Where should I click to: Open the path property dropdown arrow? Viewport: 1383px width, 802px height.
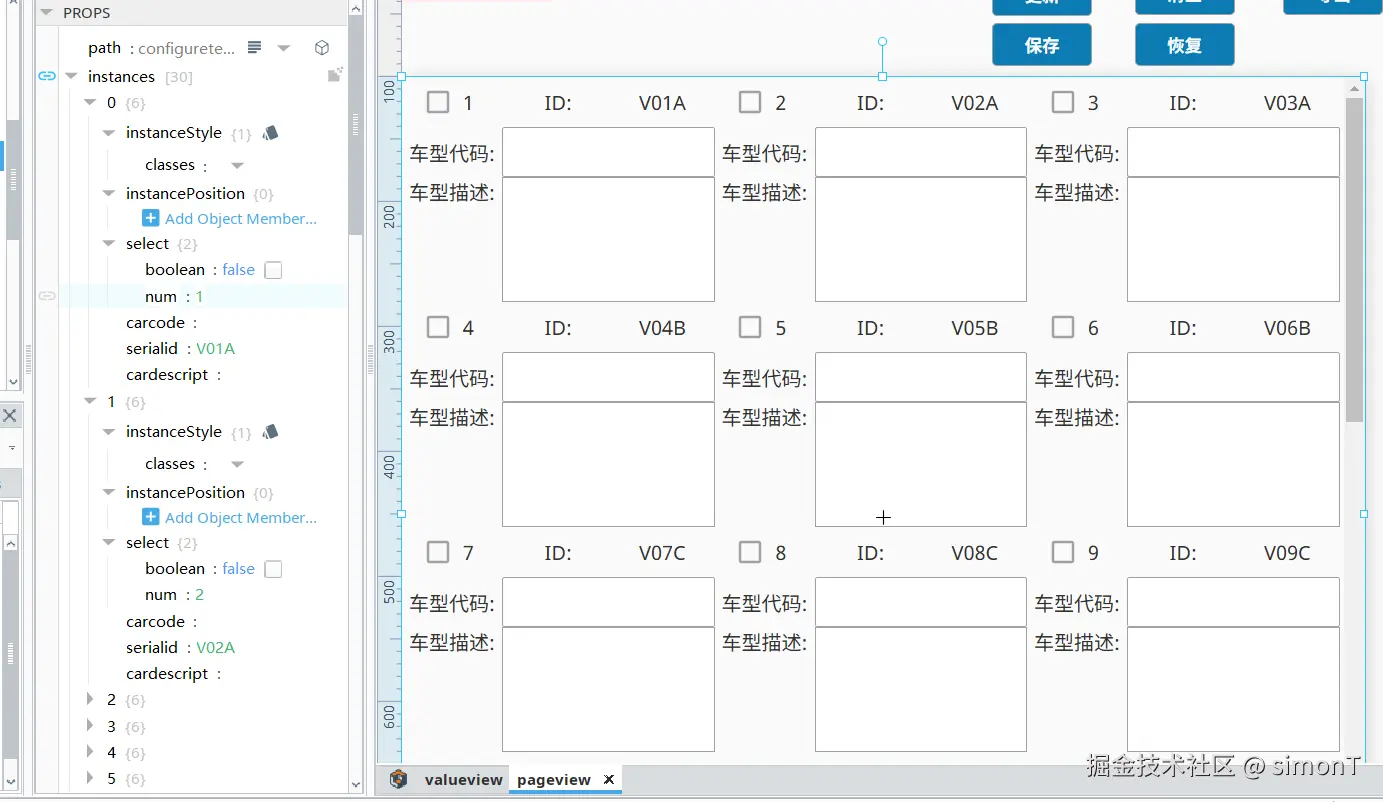(x=284, y=48)
